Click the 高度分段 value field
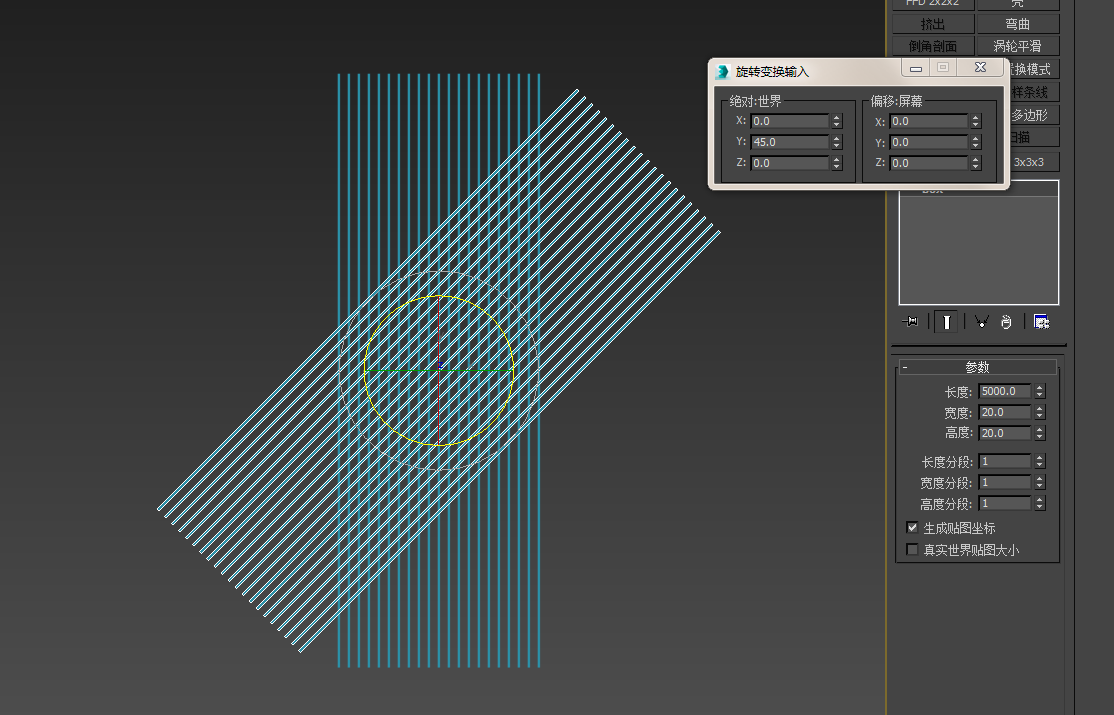The image size is (1114, 715). coord(1005,503)
